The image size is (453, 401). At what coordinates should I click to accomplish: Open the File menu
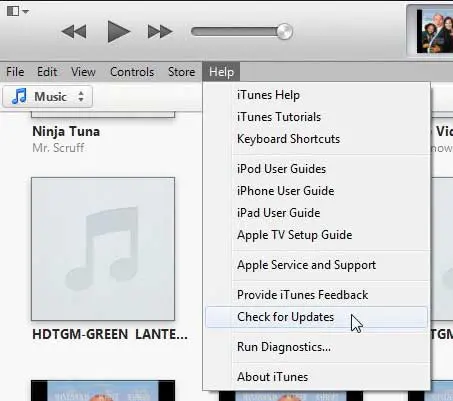click(x=15, y=72)
